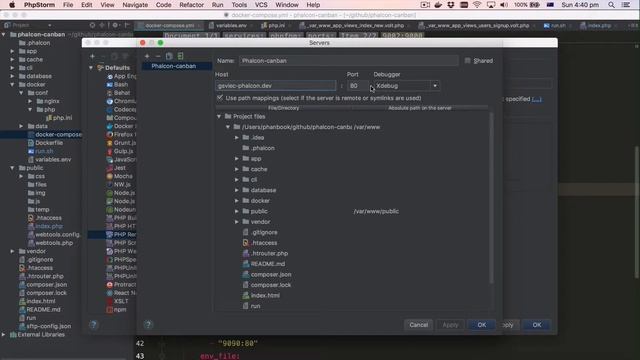Screen dimensions: 640x360
Task: Click Cancel in the Servers dialog
Action: [x=418, y=325]
